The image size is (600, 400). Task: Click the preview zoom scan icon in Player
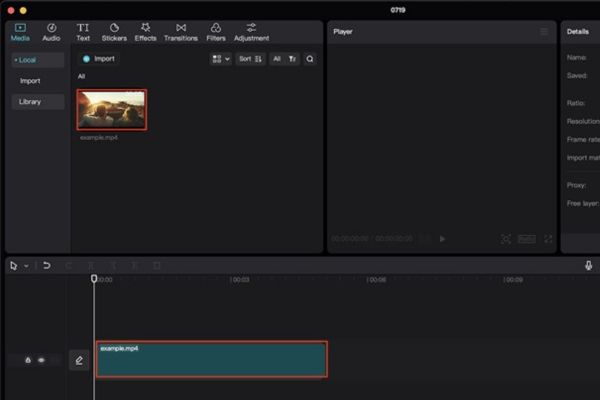pyautogui.click(x=505, y=239)
